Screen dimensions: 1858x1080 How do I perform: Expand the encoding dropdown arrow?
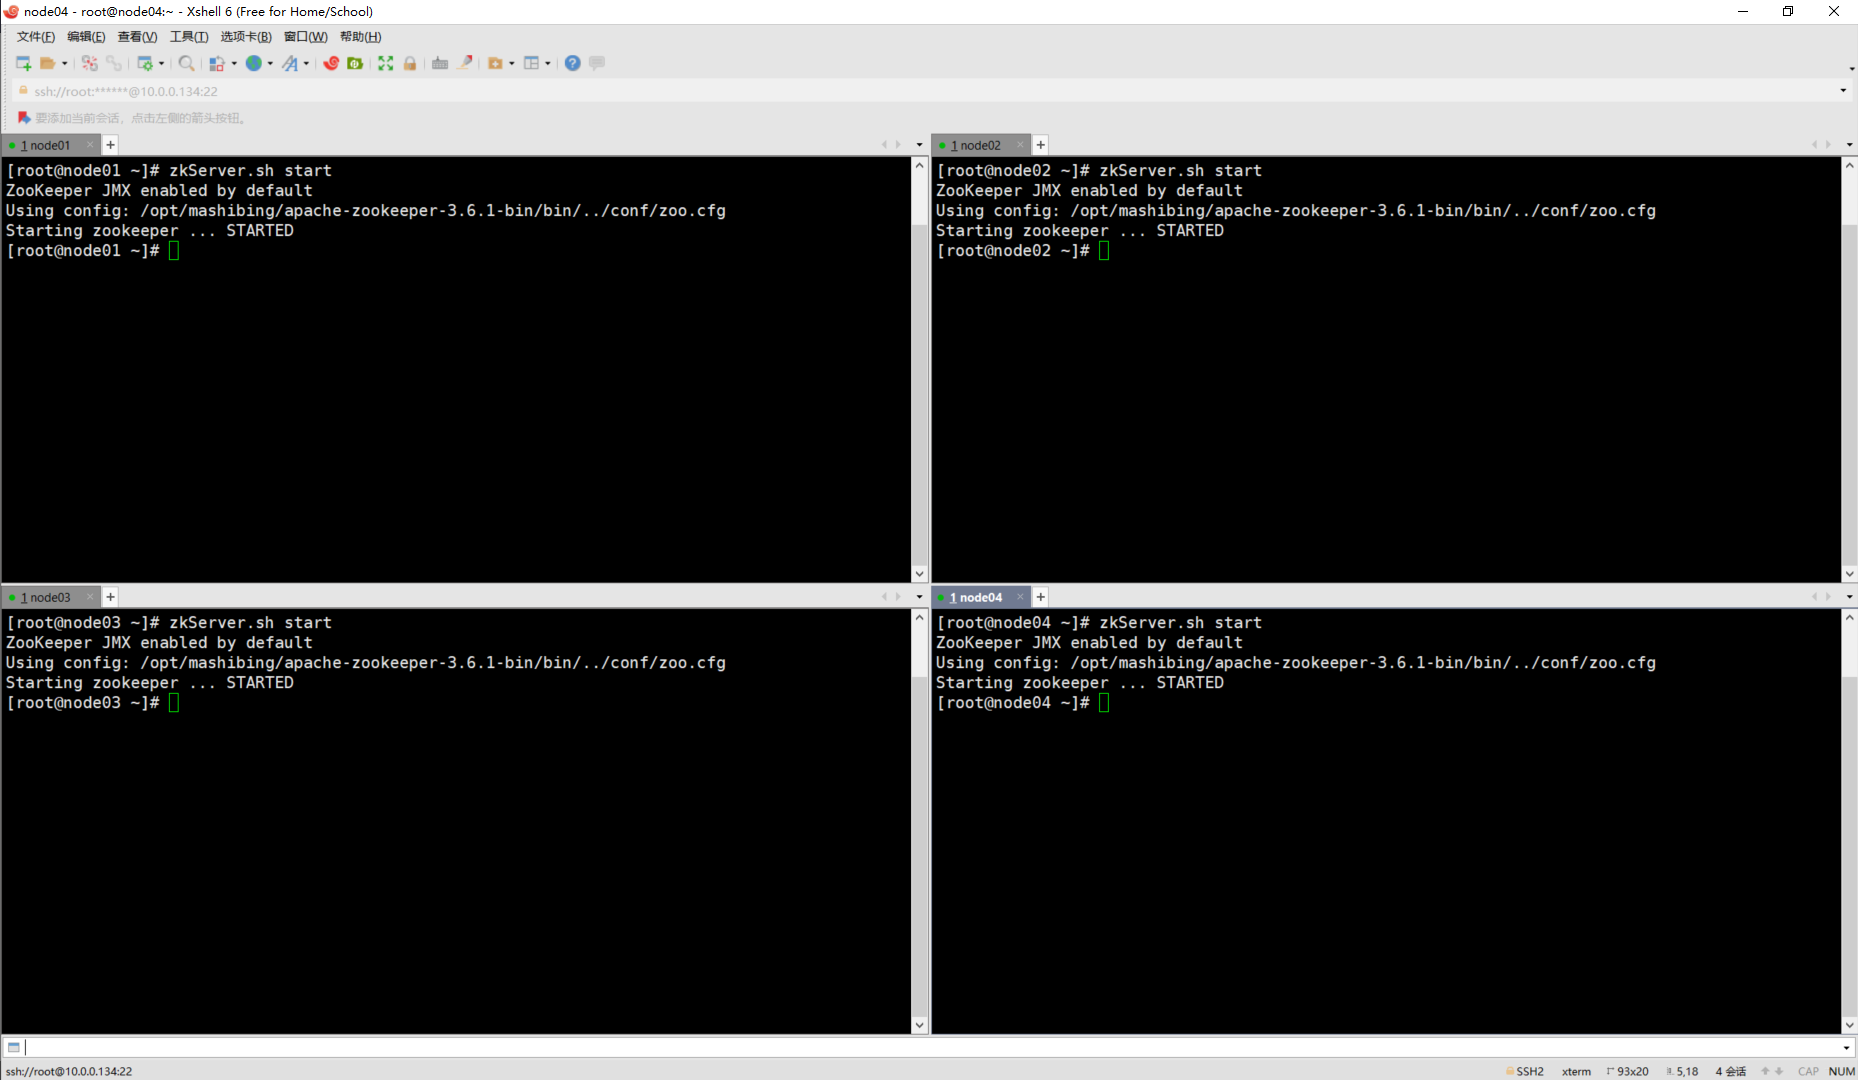270,63
